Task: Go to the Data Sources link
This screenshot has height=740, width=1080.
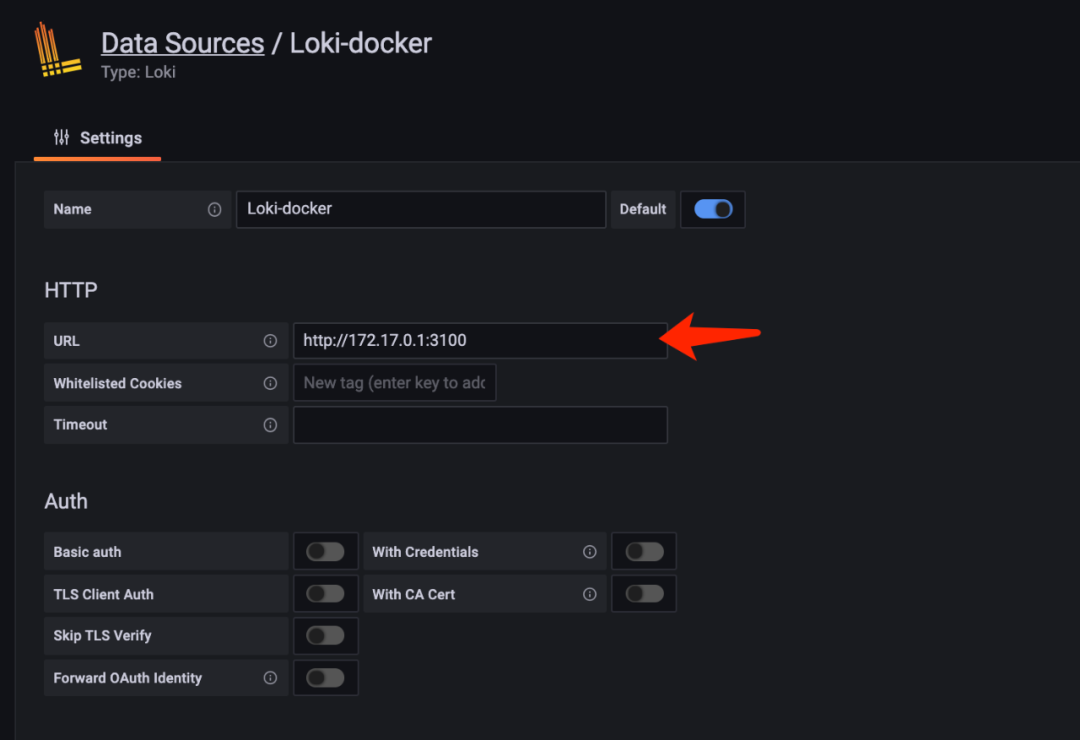Action: pyautogui.click(x=183, y=43)
